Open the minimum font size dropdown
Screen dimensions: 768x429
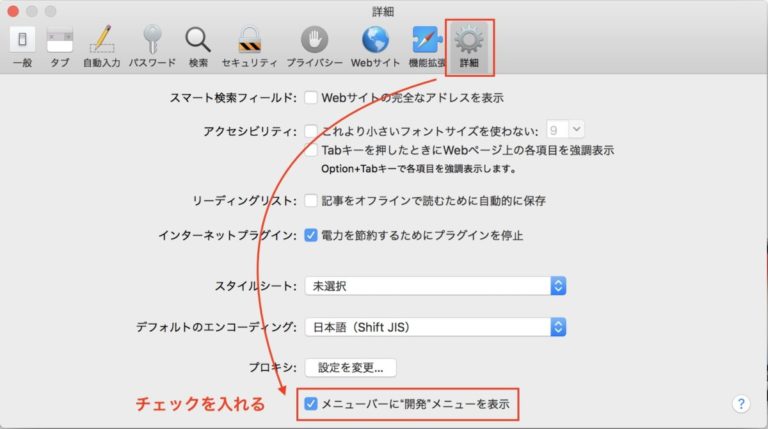click(565, 129)
